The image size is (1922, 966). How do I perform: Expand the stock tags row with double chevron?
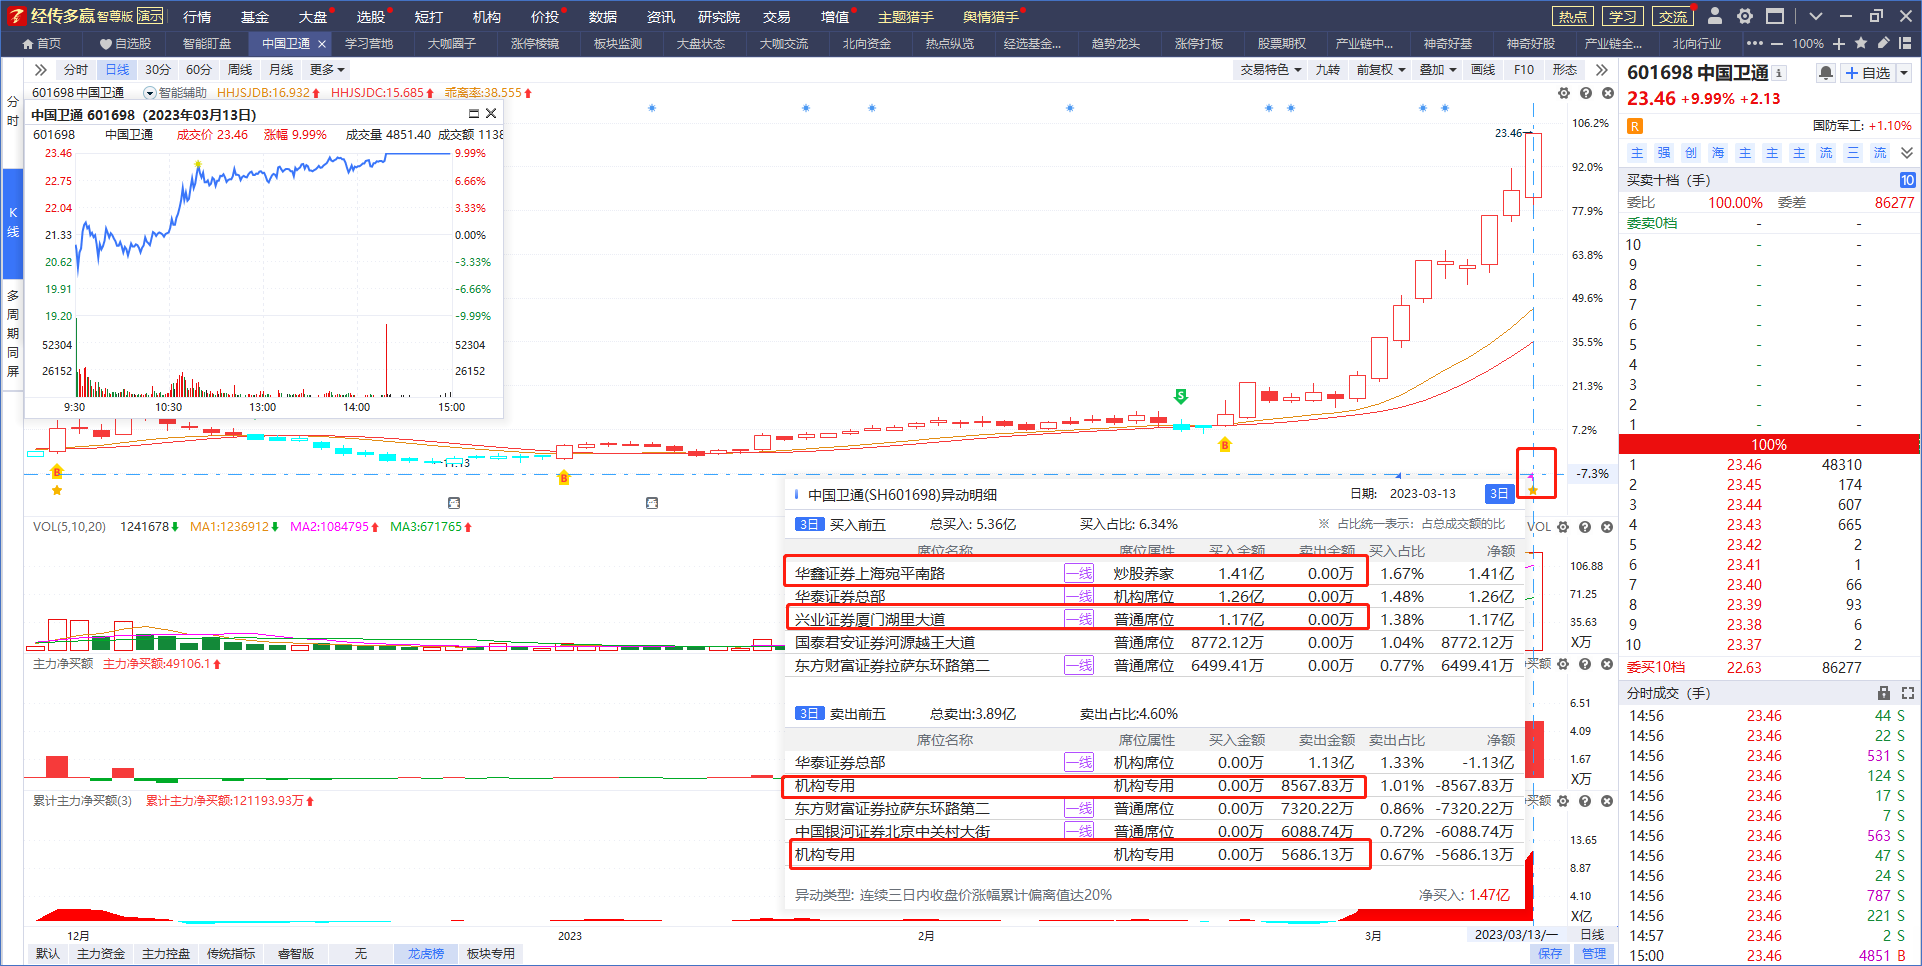click(1907, 153)
